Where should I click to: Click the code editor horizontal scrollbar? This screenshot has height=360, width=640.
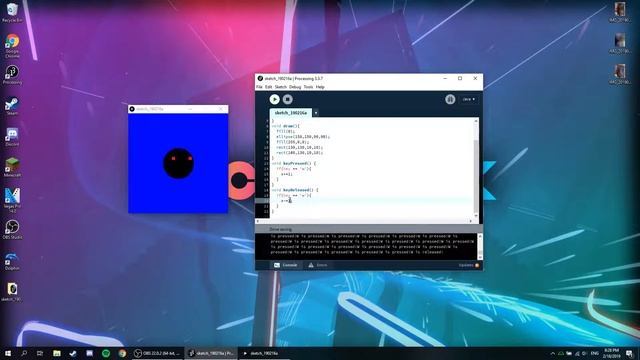tap(364, 221)
